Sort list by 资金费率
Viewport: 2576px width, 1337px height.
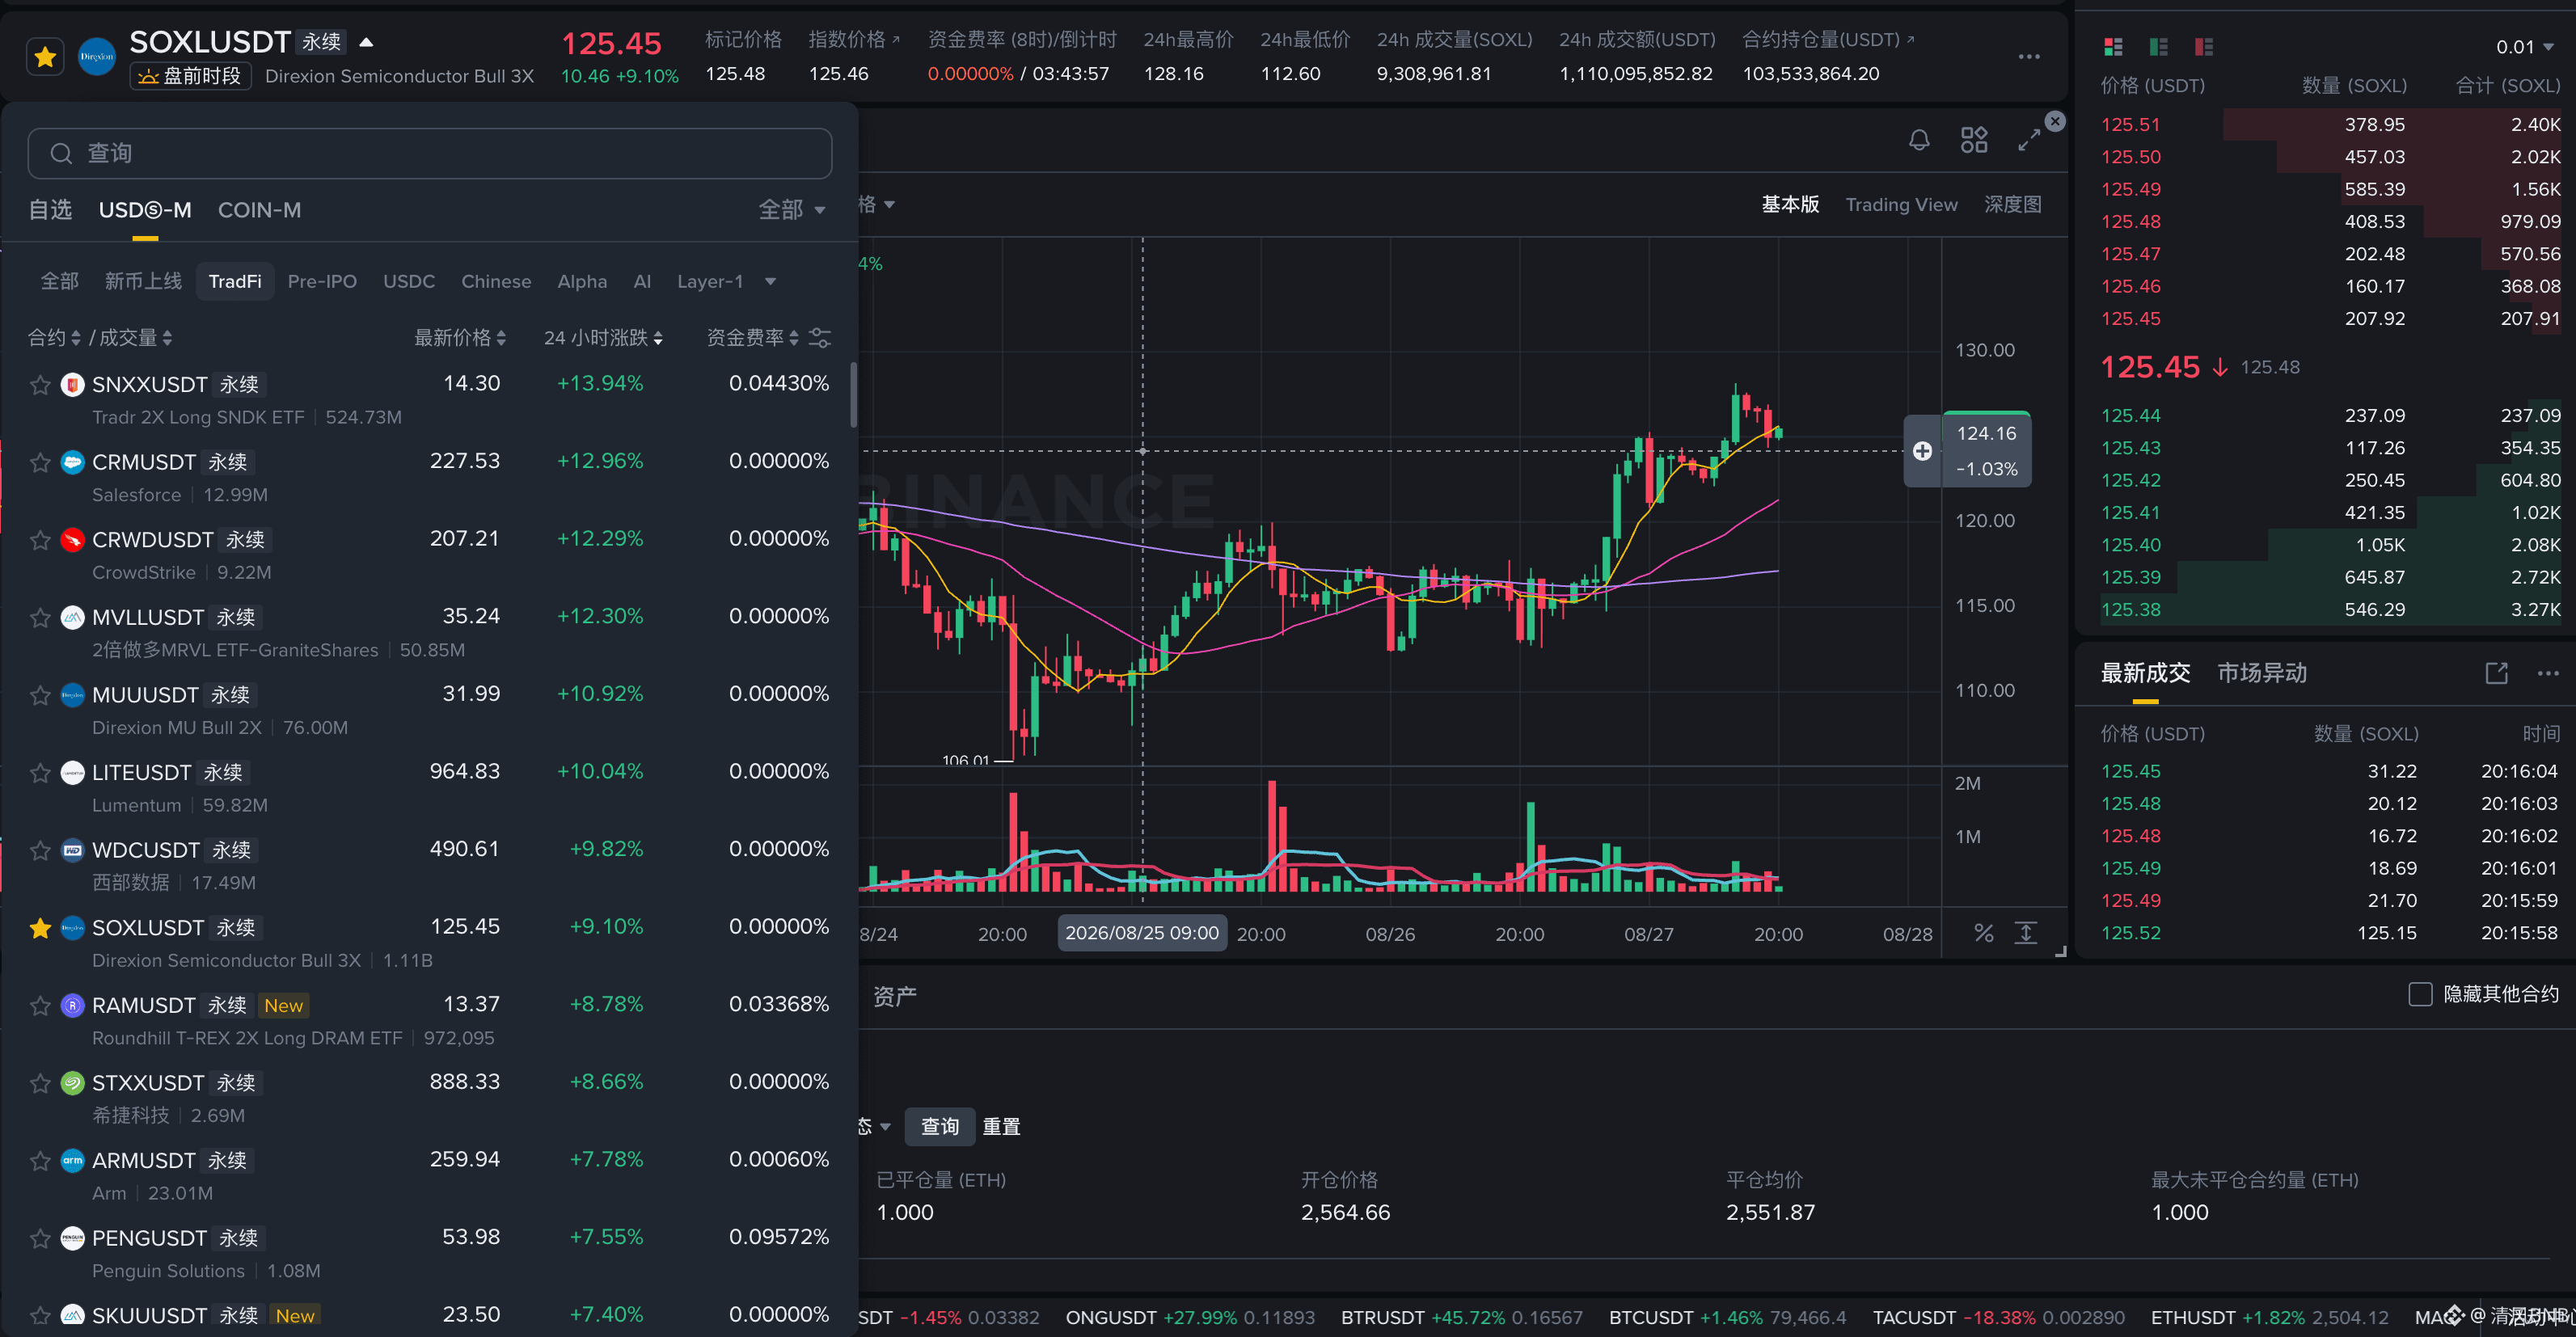tap(753, 338)
